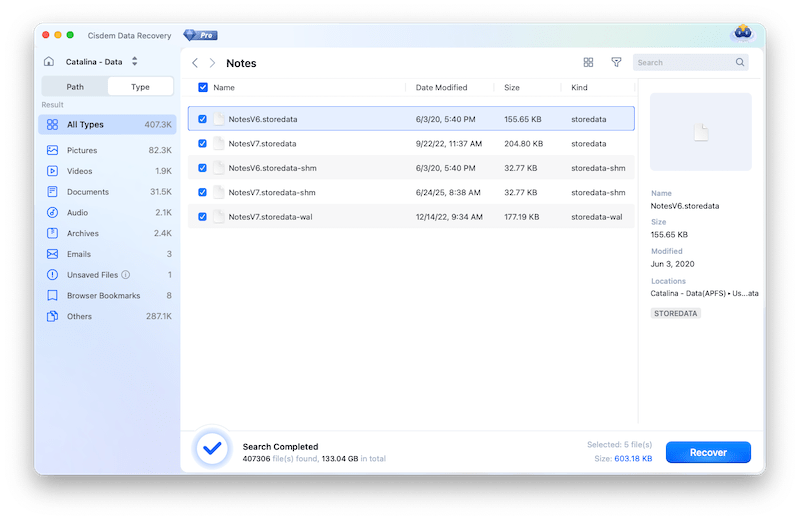Viewport: 800px width, 520px height.
Task: Go forward with the right chevron
Action: (212, 63)
